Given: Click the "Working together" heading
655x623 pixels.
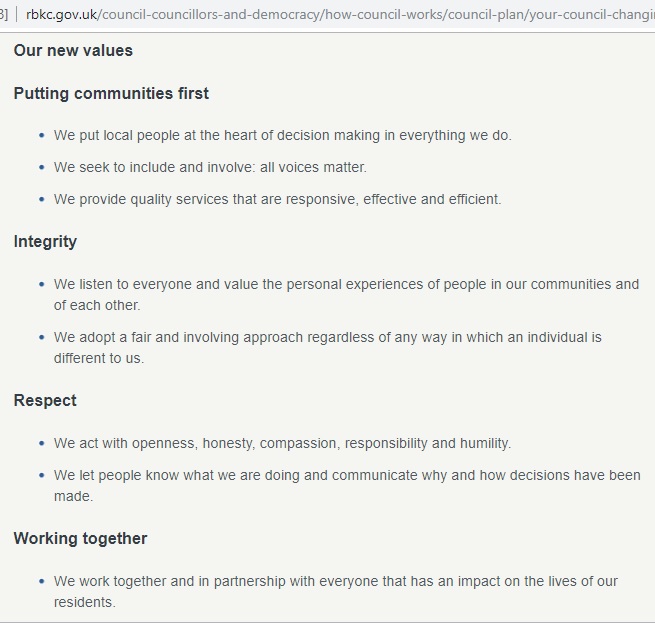Looking at the screenshot, I should 80,538.
